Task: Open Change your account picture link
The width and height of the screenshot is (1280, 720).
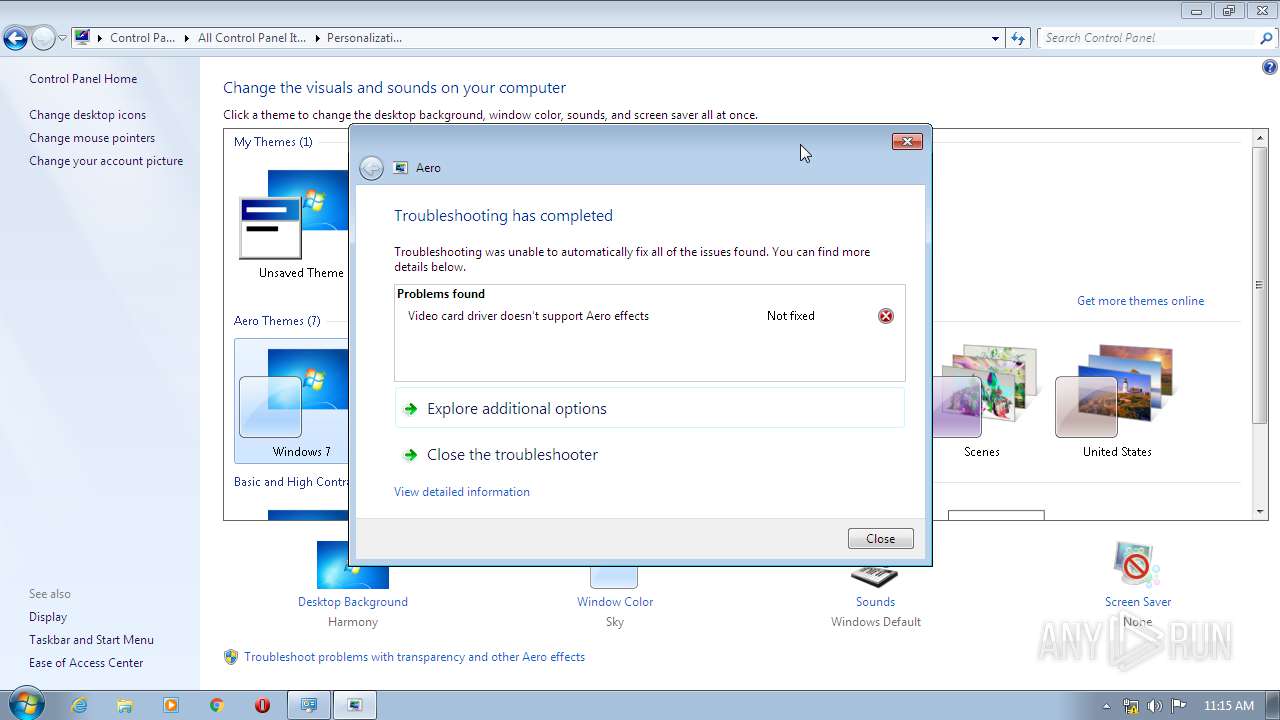Action: click(x=106, y=161)
